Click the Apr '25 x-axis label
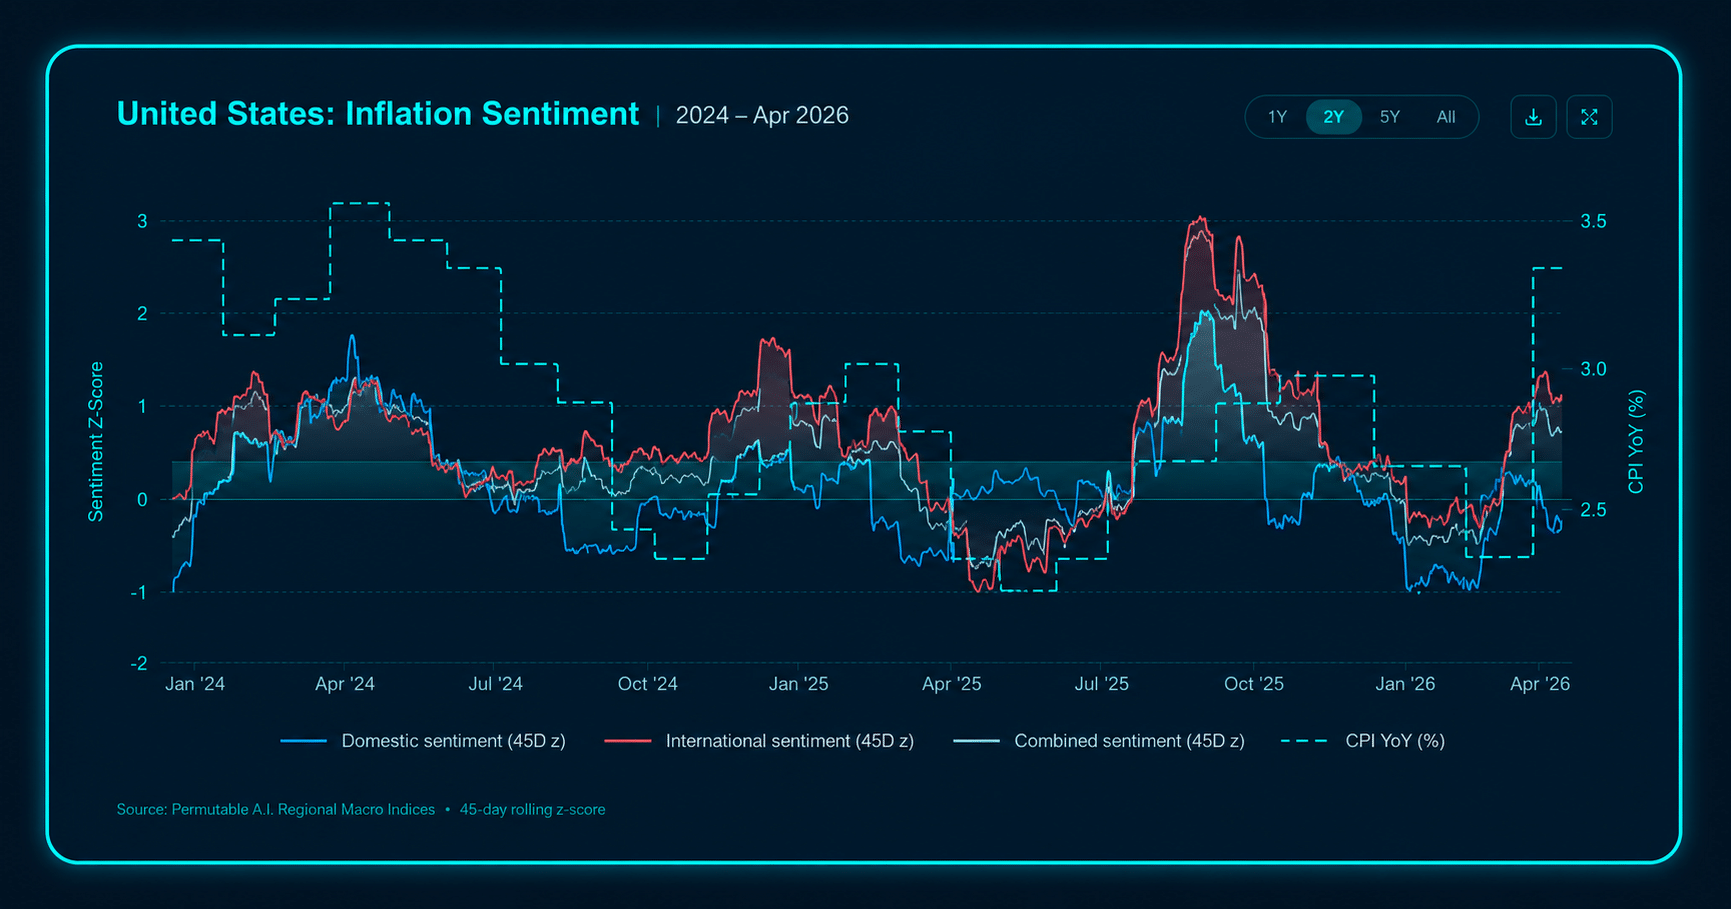The height and width of the screenshot is (909, 1731). (951, 684)
